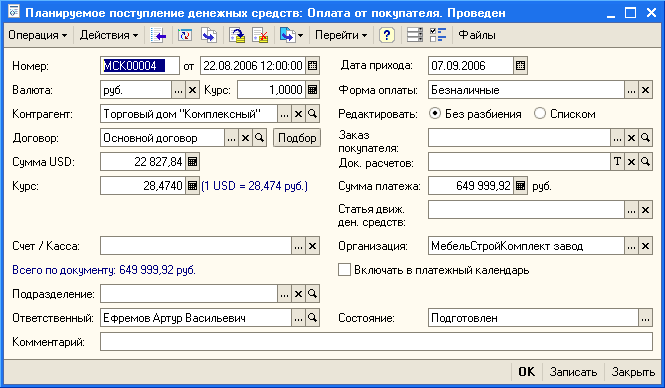Open selection list for Форма оплаты
Screen dimensions: 665x388
click(631, 90)
